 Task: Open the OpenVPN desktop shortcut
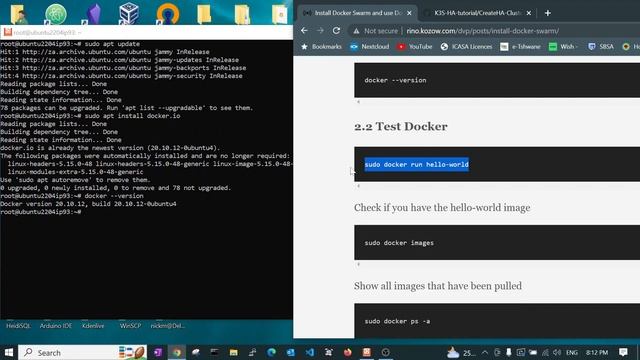[167, 13]
